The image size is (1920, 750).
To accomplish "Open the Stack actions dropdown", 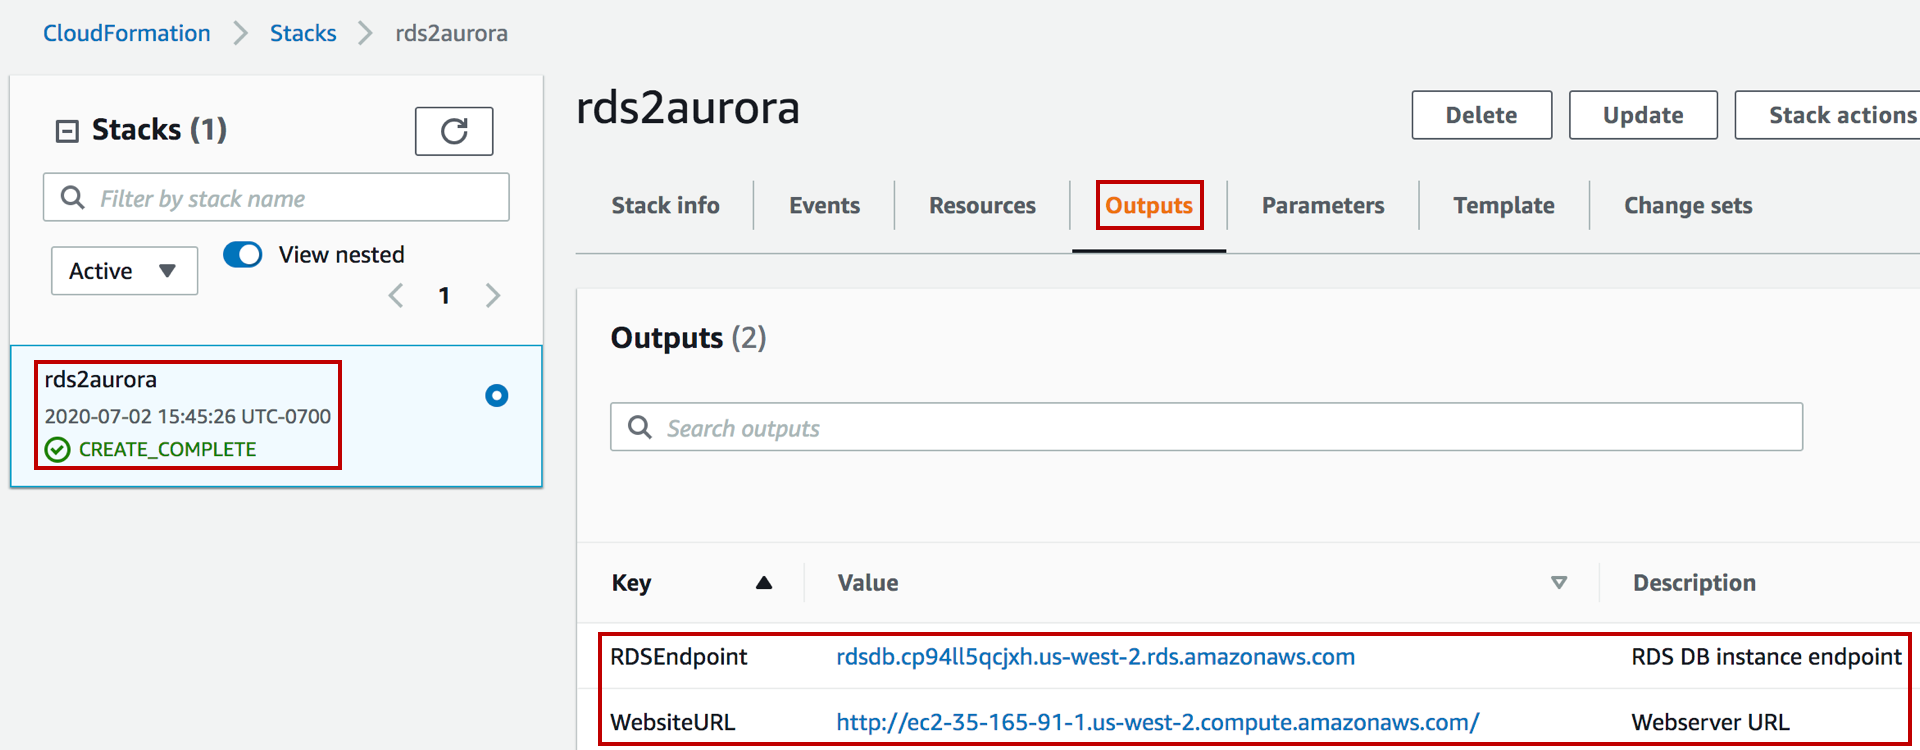I will (1828, 115).
